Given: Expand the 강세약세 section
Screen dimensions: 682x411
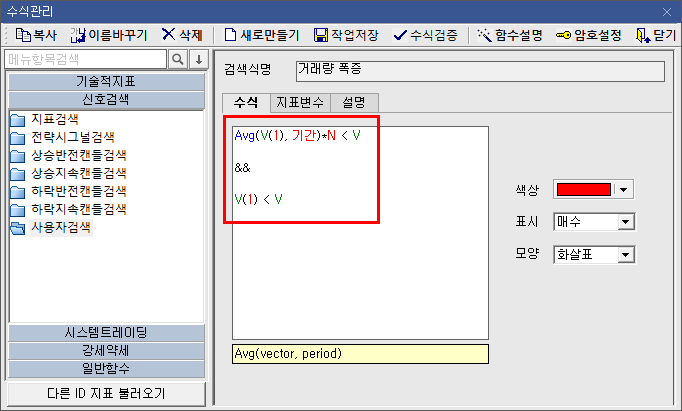Looking at the screenshot, I should tap(106, 351).
